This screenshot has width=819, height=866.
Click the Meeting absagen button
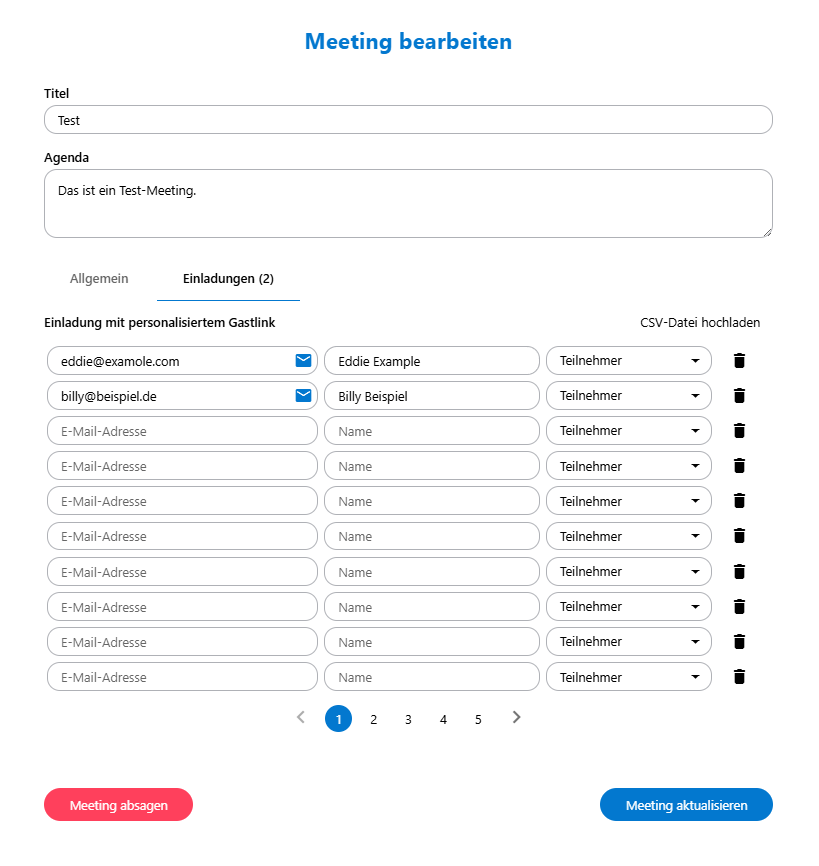(118, 805)
